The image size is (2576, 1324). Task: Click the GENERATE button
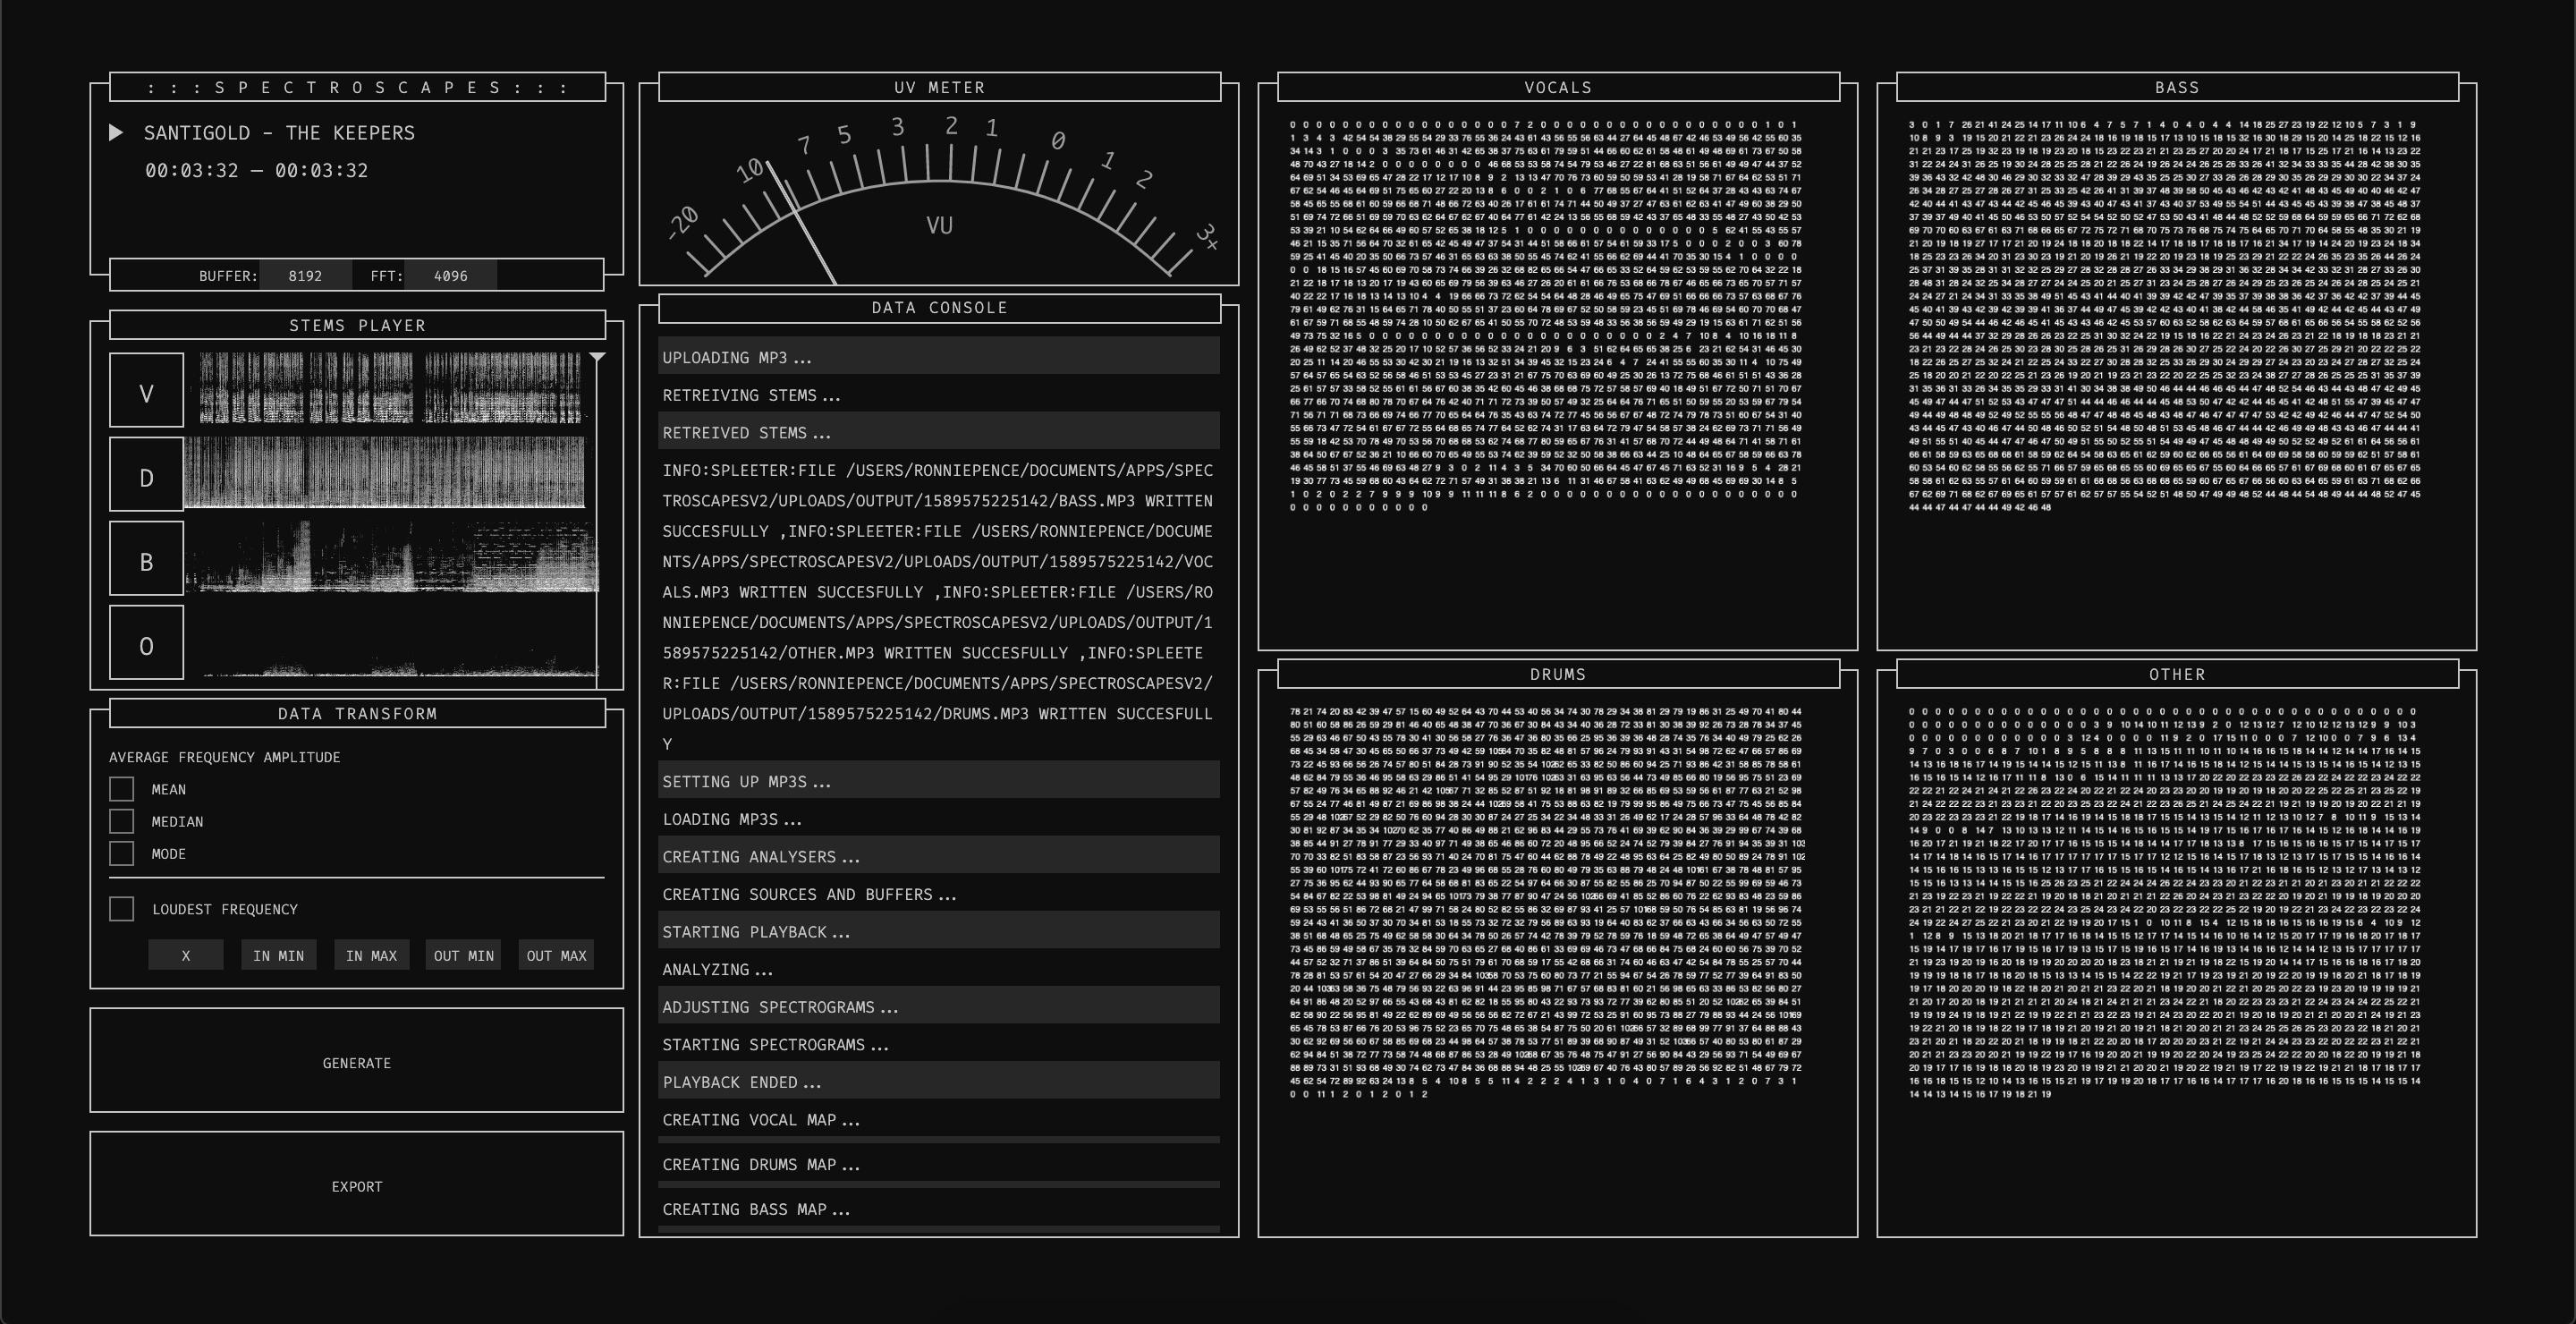[357, 1061]
